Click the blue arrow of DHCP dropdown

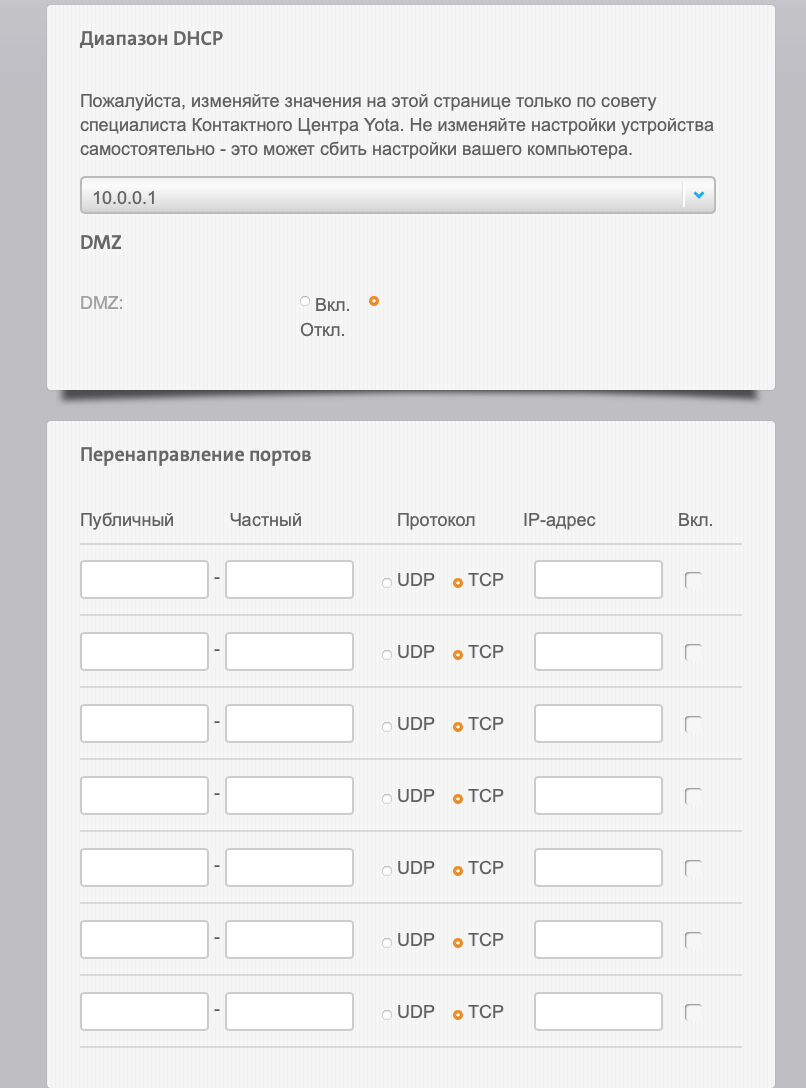698,196
